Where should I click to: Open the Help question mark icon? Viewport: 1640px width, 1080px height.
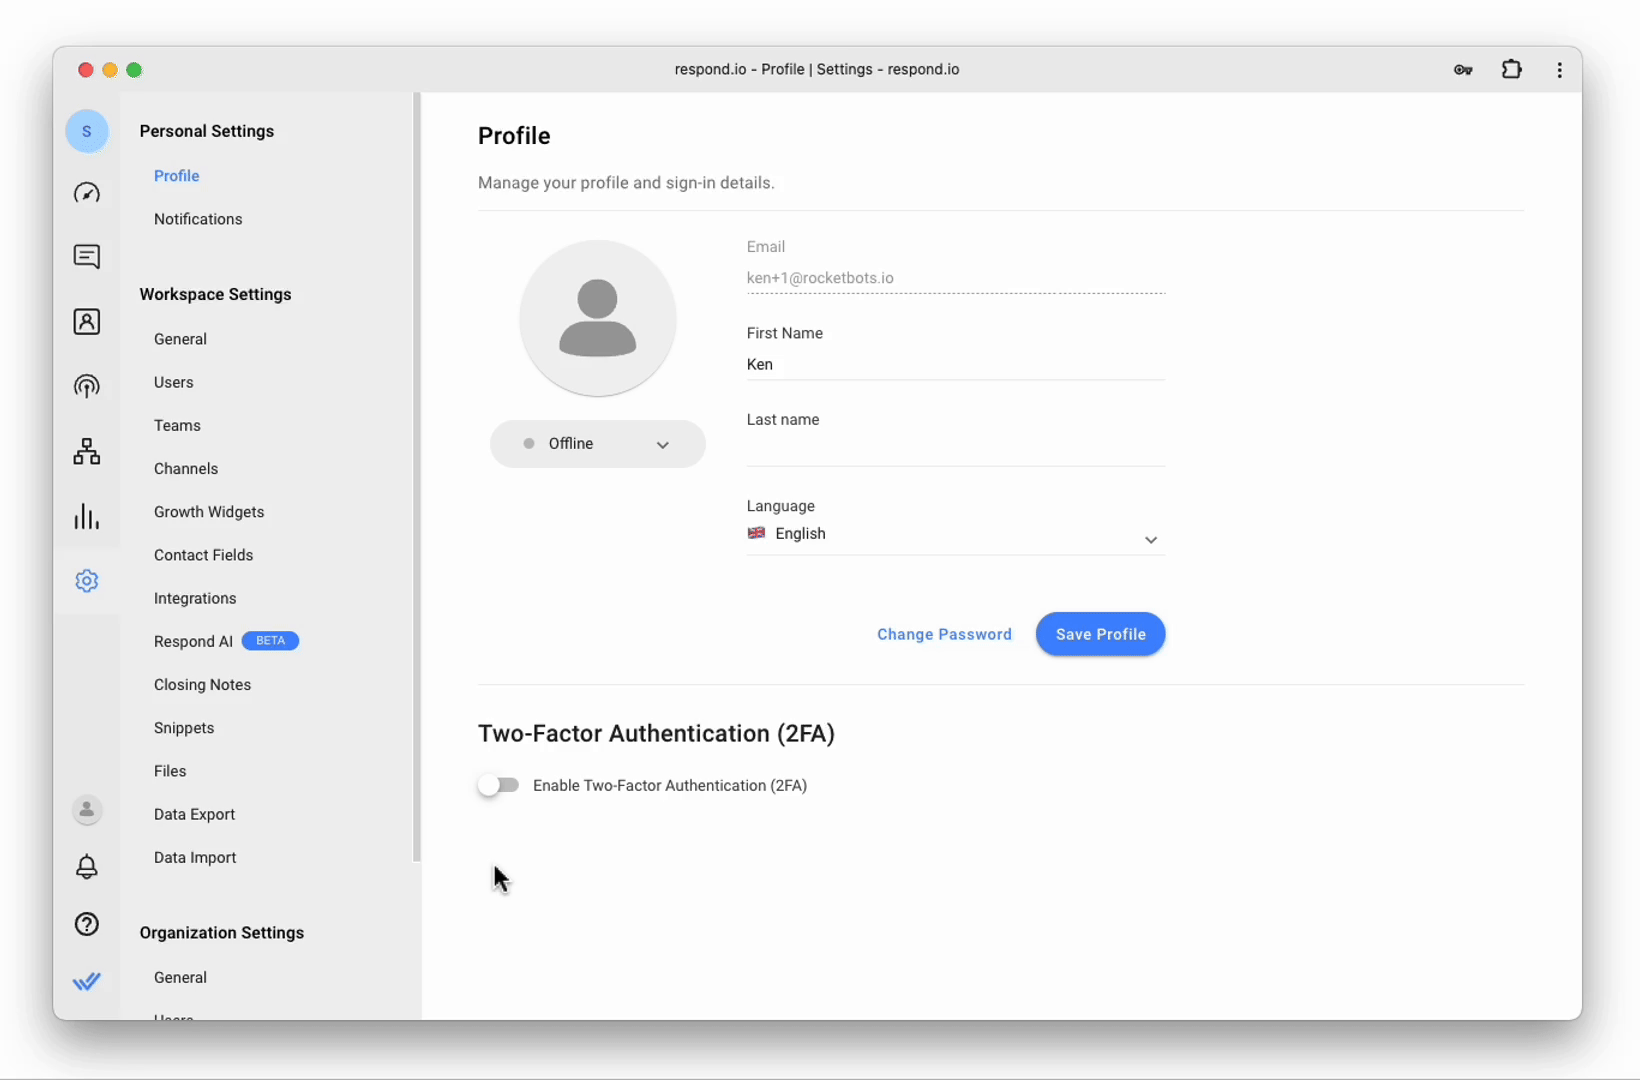pos(87,924)
